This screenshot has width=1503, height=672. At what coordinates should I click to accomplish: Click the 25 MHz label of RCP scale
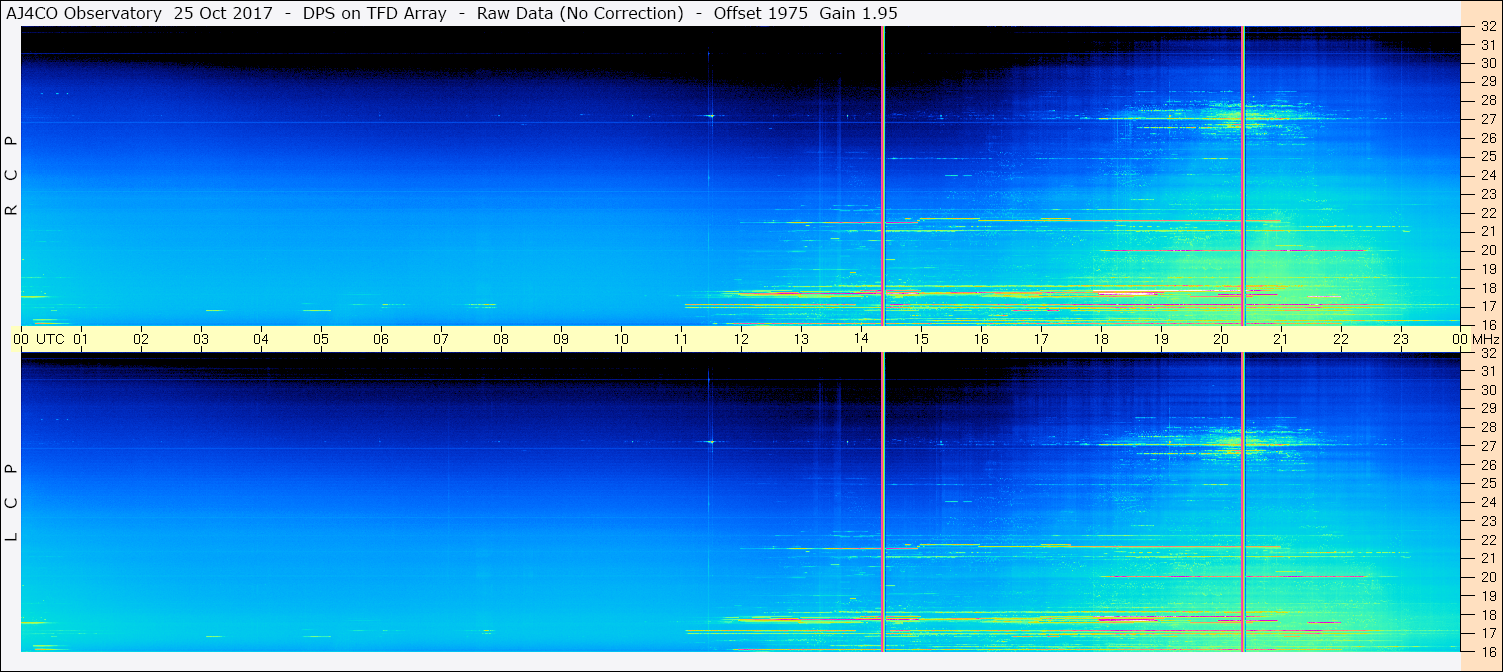[1488, 157]
